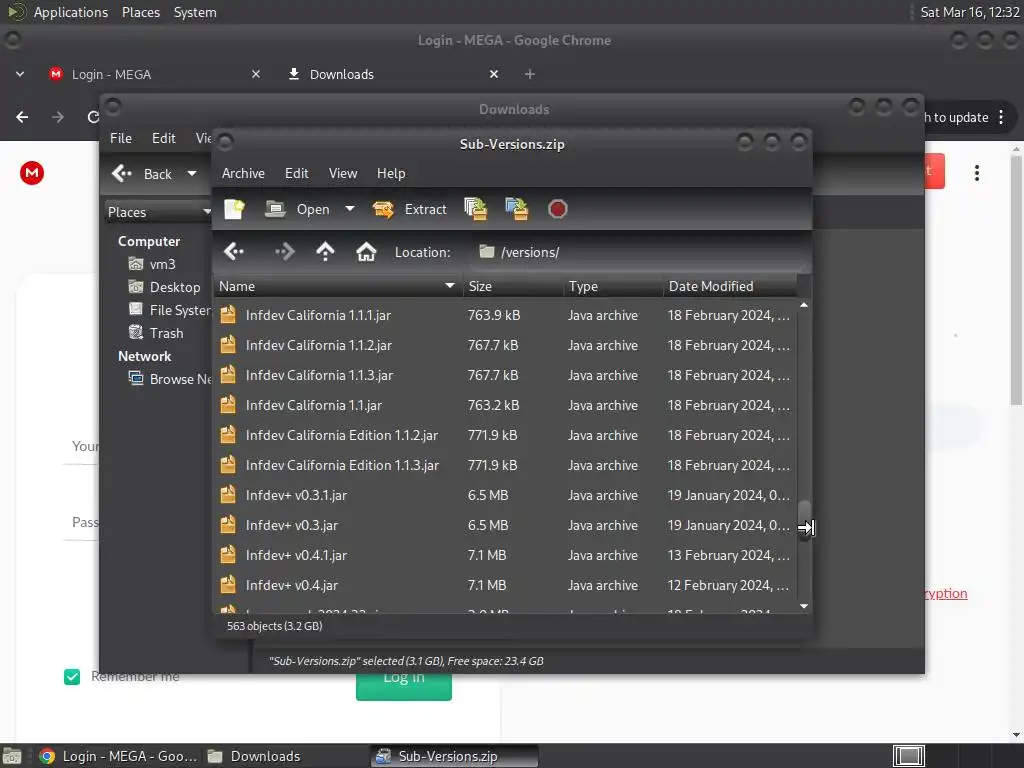Screen dimensions: 1024x768
Task: Go up one level in archive
Action: point(325,251)
